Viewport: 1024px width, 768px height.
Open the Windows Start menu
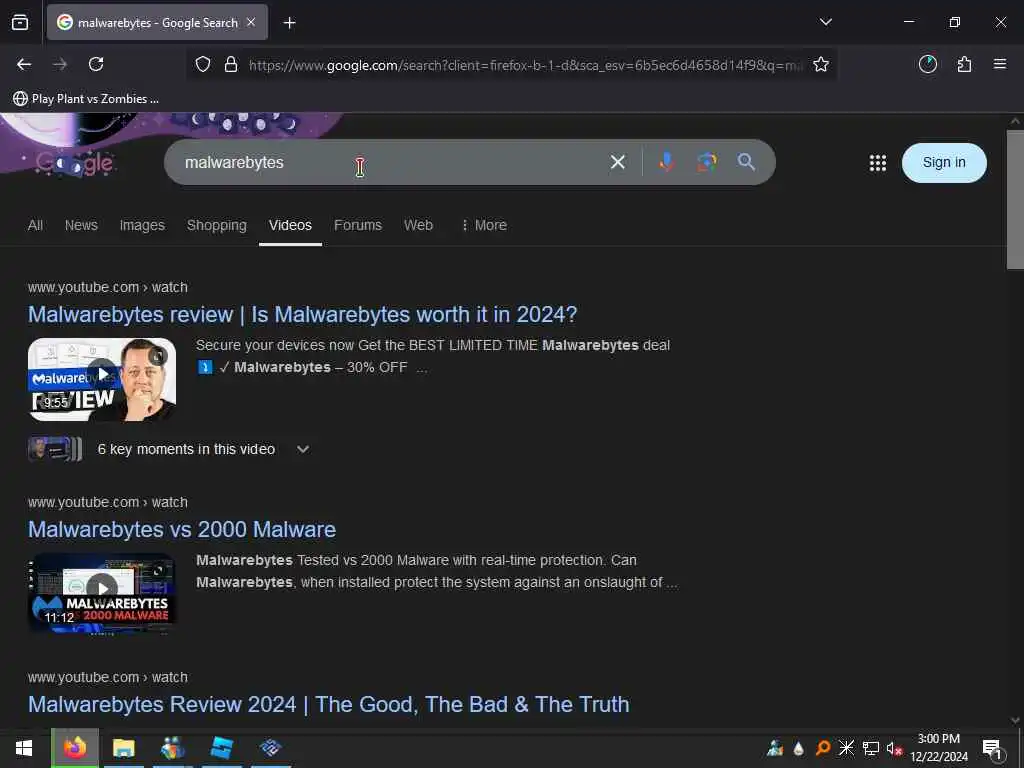tap(24, 748)
